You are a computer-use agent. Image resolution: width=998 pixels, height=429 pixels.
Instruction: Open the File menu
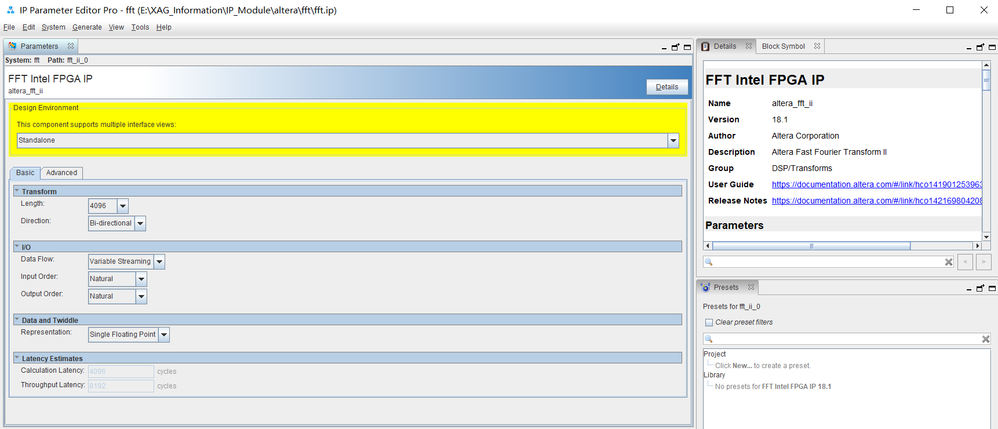click(9, 27)
